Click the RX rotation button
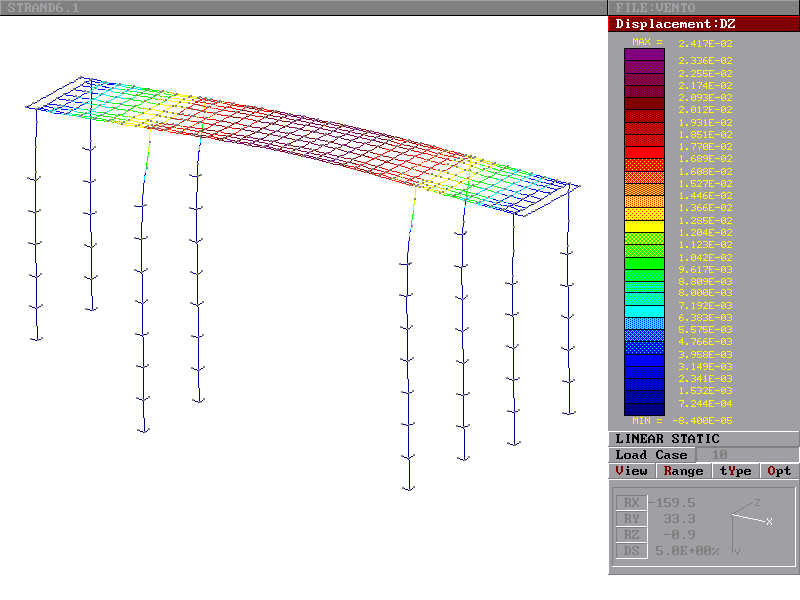This screenshot has height=600, width=800. (x=630, y=502)
